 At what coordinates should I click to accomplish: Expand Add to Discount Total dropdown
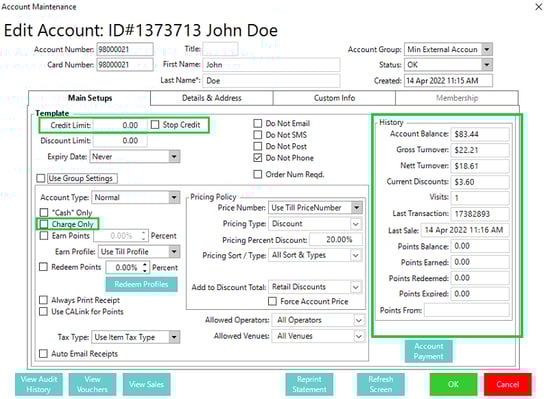(356, 287)
